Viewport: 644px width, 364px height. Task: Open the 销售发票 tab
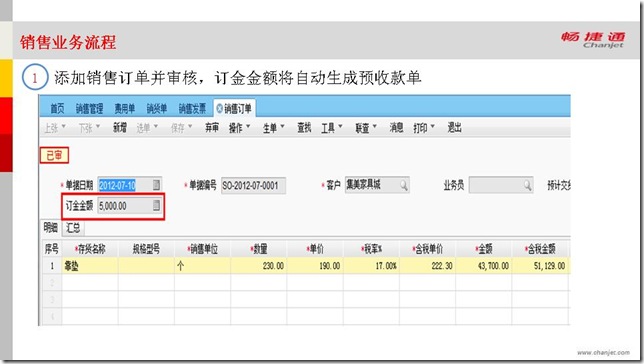pos(192,108)
